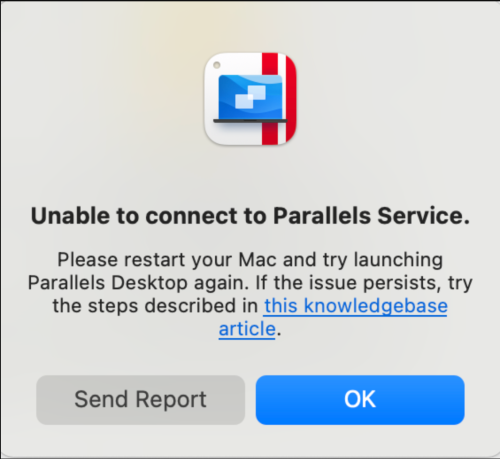Screen dimensions: 500x459
Task: Click the word "Unable" in the title
Action: (x=70, y=216)
